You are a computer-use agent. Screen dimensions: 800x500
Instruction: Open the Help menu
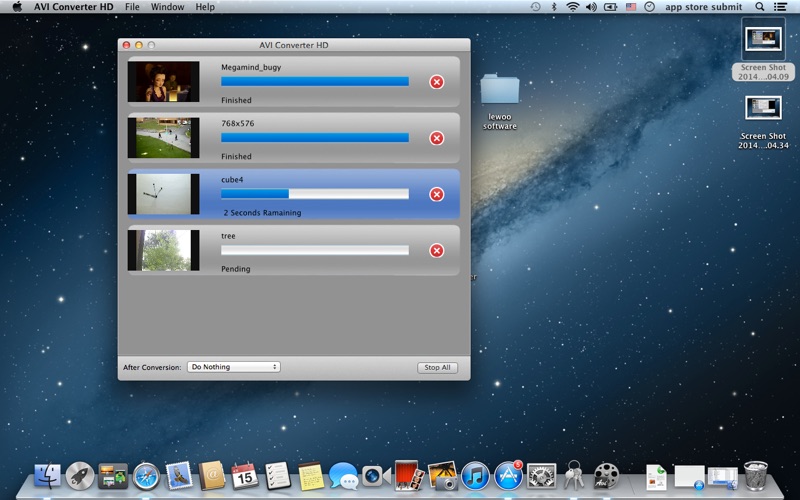[205, 7]
